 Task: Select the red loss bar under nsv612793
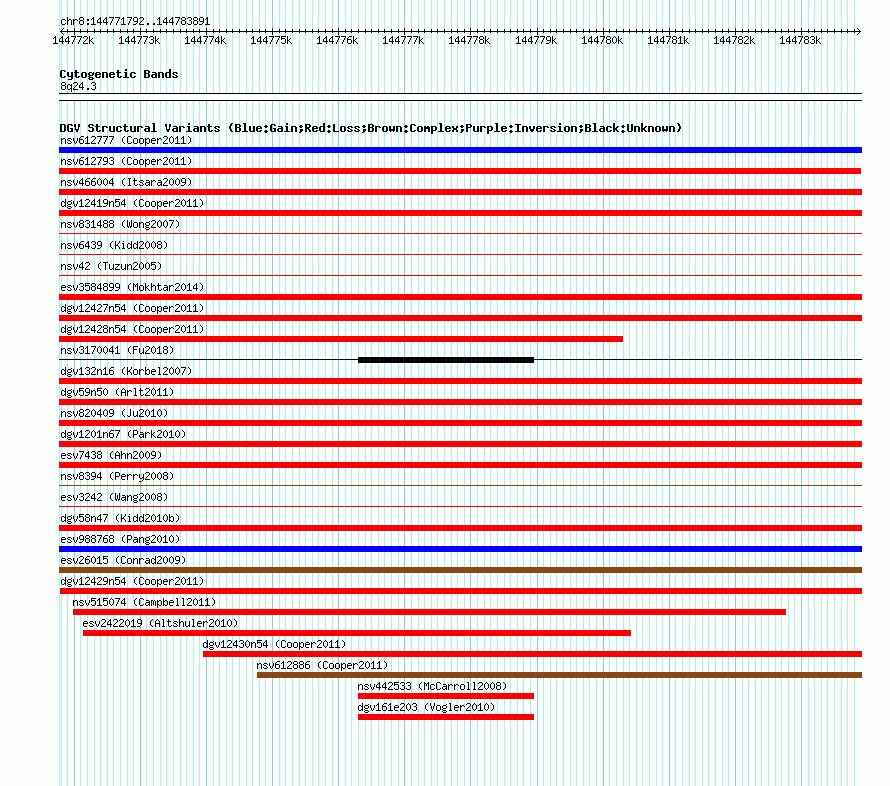coord(460,171)
